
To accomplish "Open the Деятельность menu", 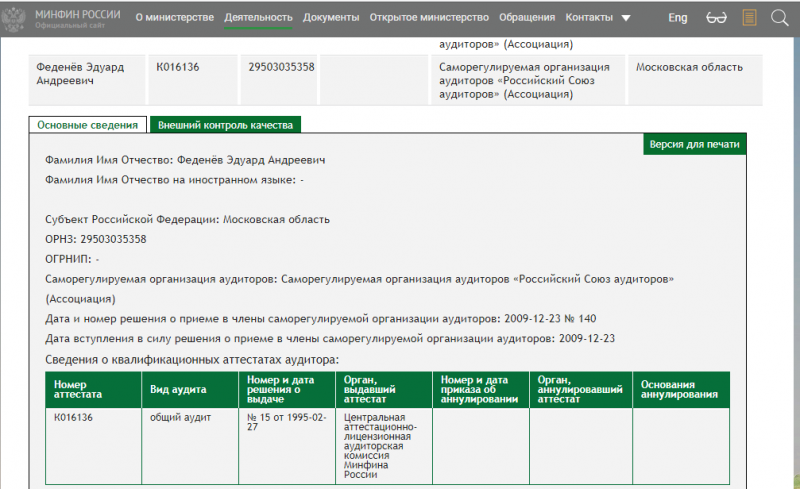I will (258, 17).
